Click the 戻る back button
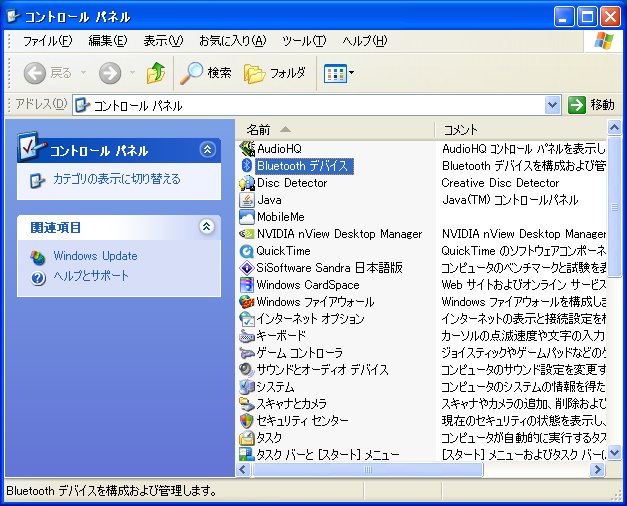 pos(48,73)
